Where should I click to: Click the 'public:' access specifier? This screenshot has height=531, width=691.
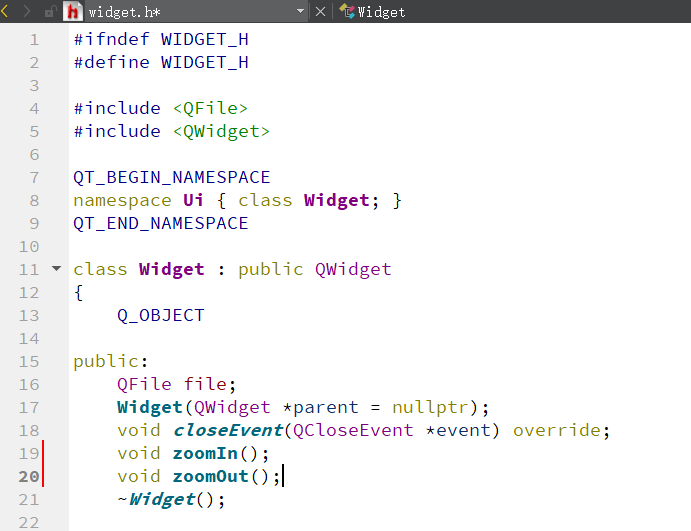[111, 361]
